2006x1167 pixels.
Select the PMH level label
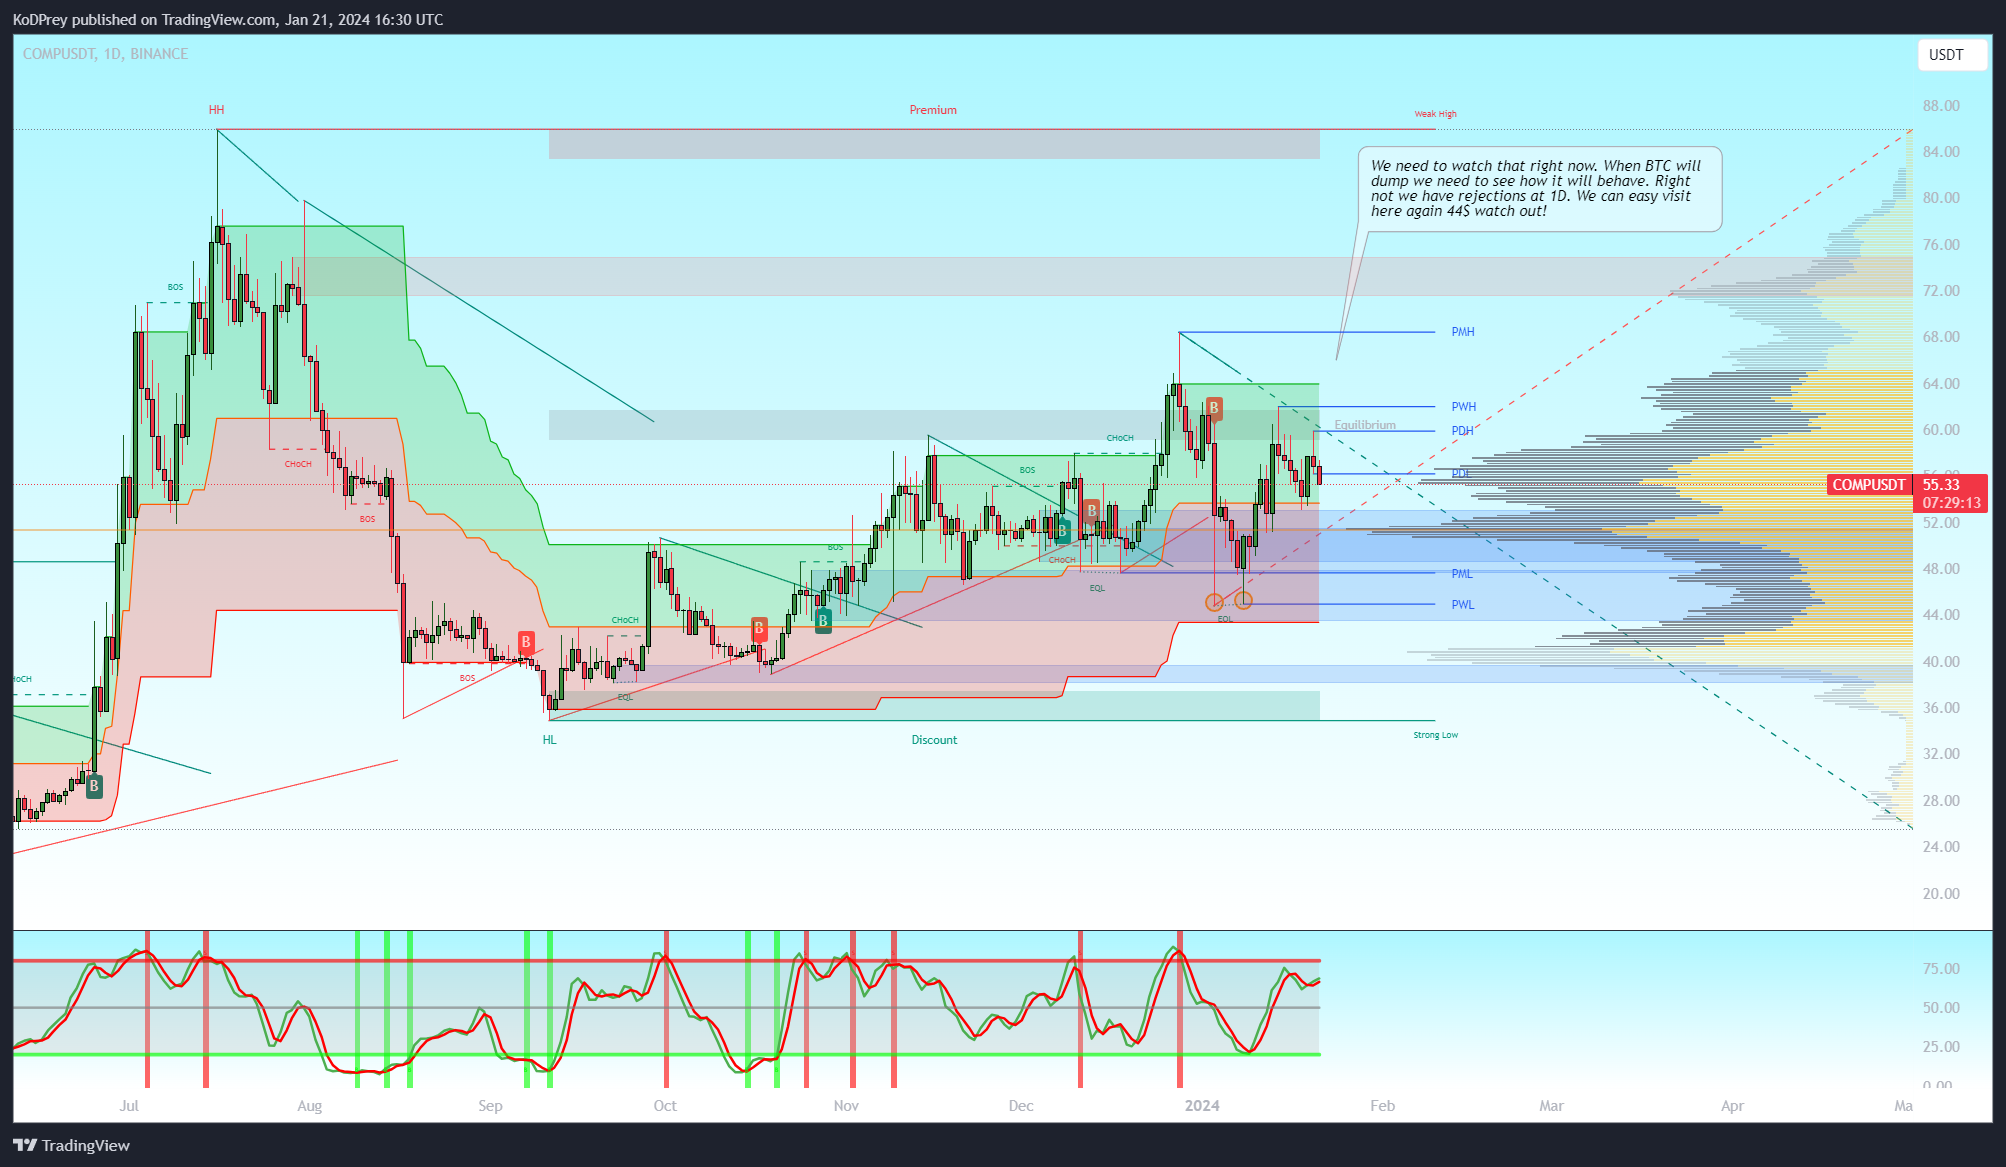pos(1463,332)
